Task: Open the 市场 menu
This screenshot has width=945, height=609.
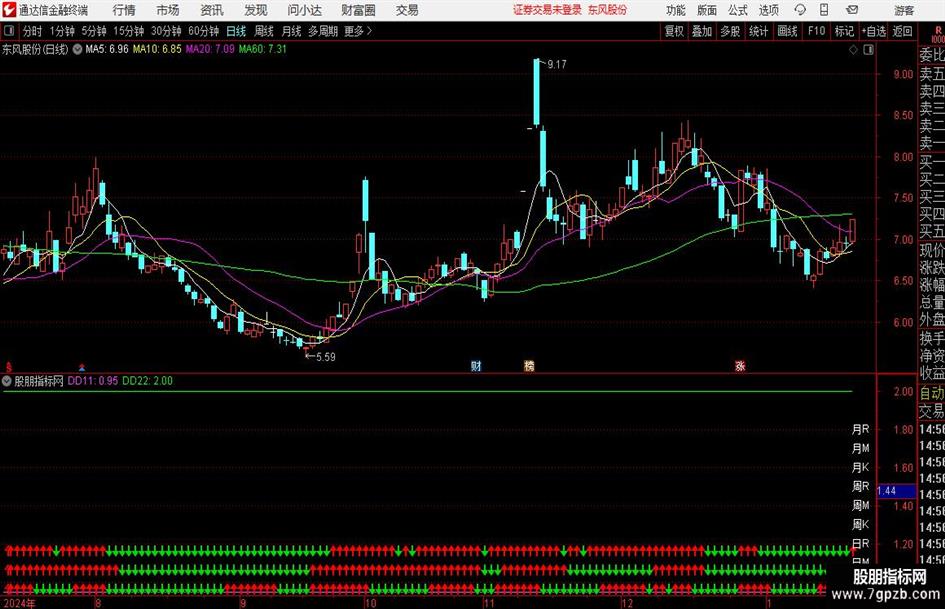Action: (x=168, y=10)
